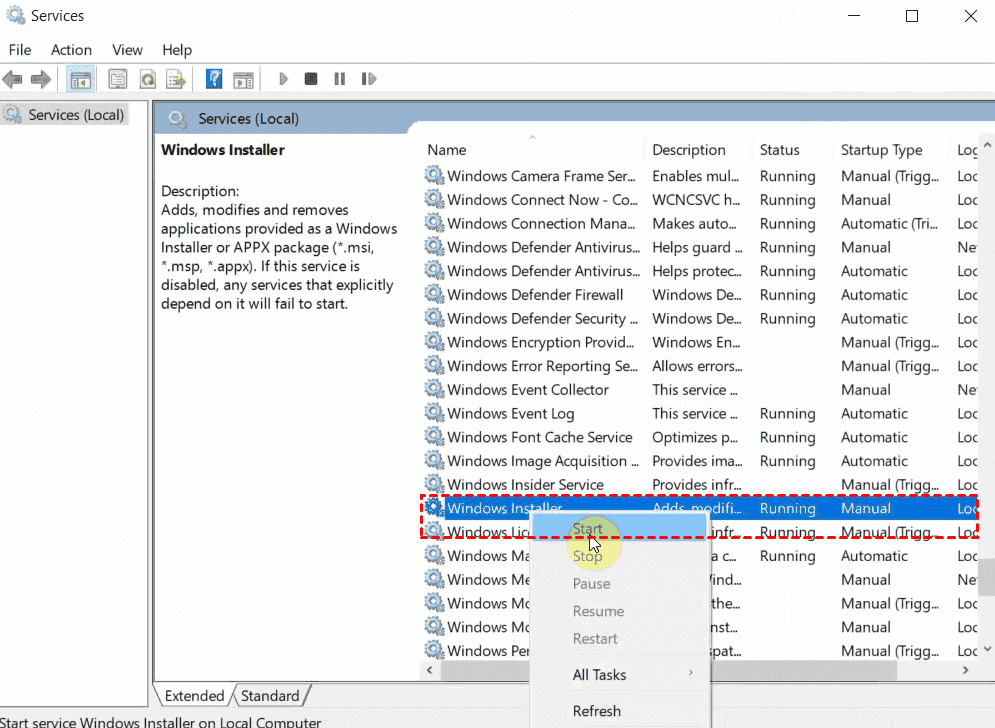Click gear icon of Windows Event Log

(434, 412)
